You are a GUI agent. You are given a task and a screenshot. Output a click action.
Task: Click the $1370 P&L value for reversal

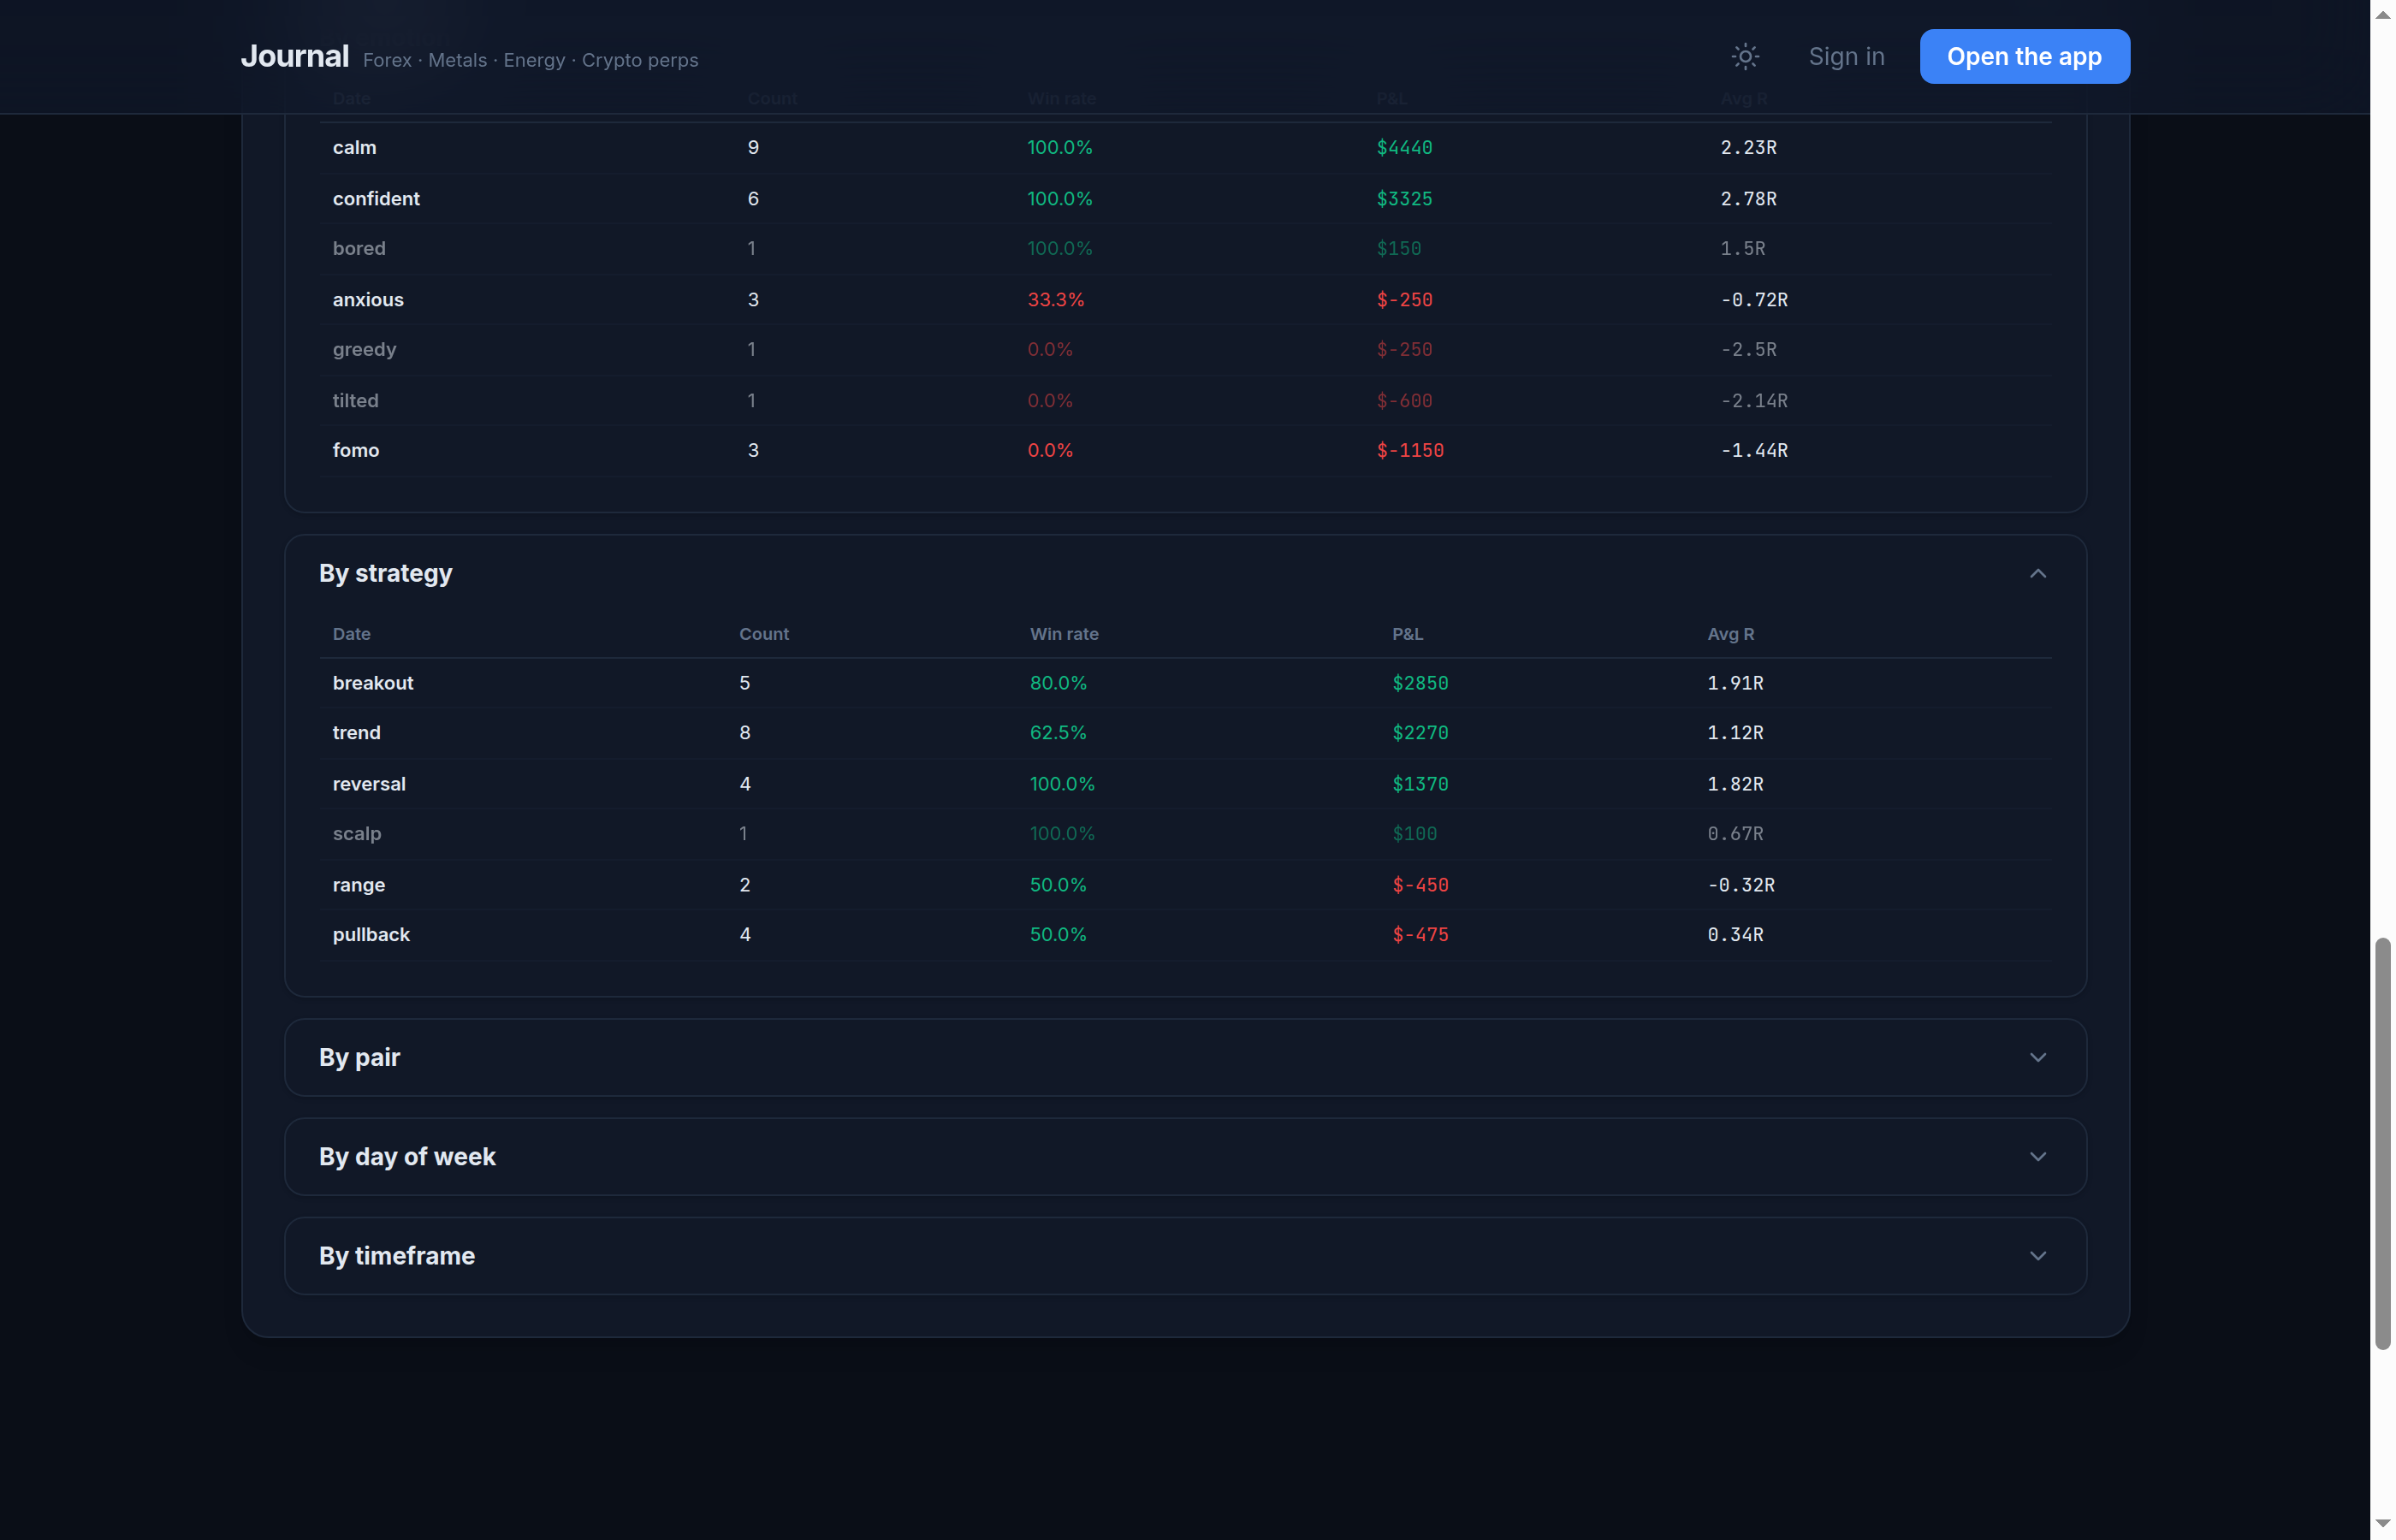pos(1420,784)
